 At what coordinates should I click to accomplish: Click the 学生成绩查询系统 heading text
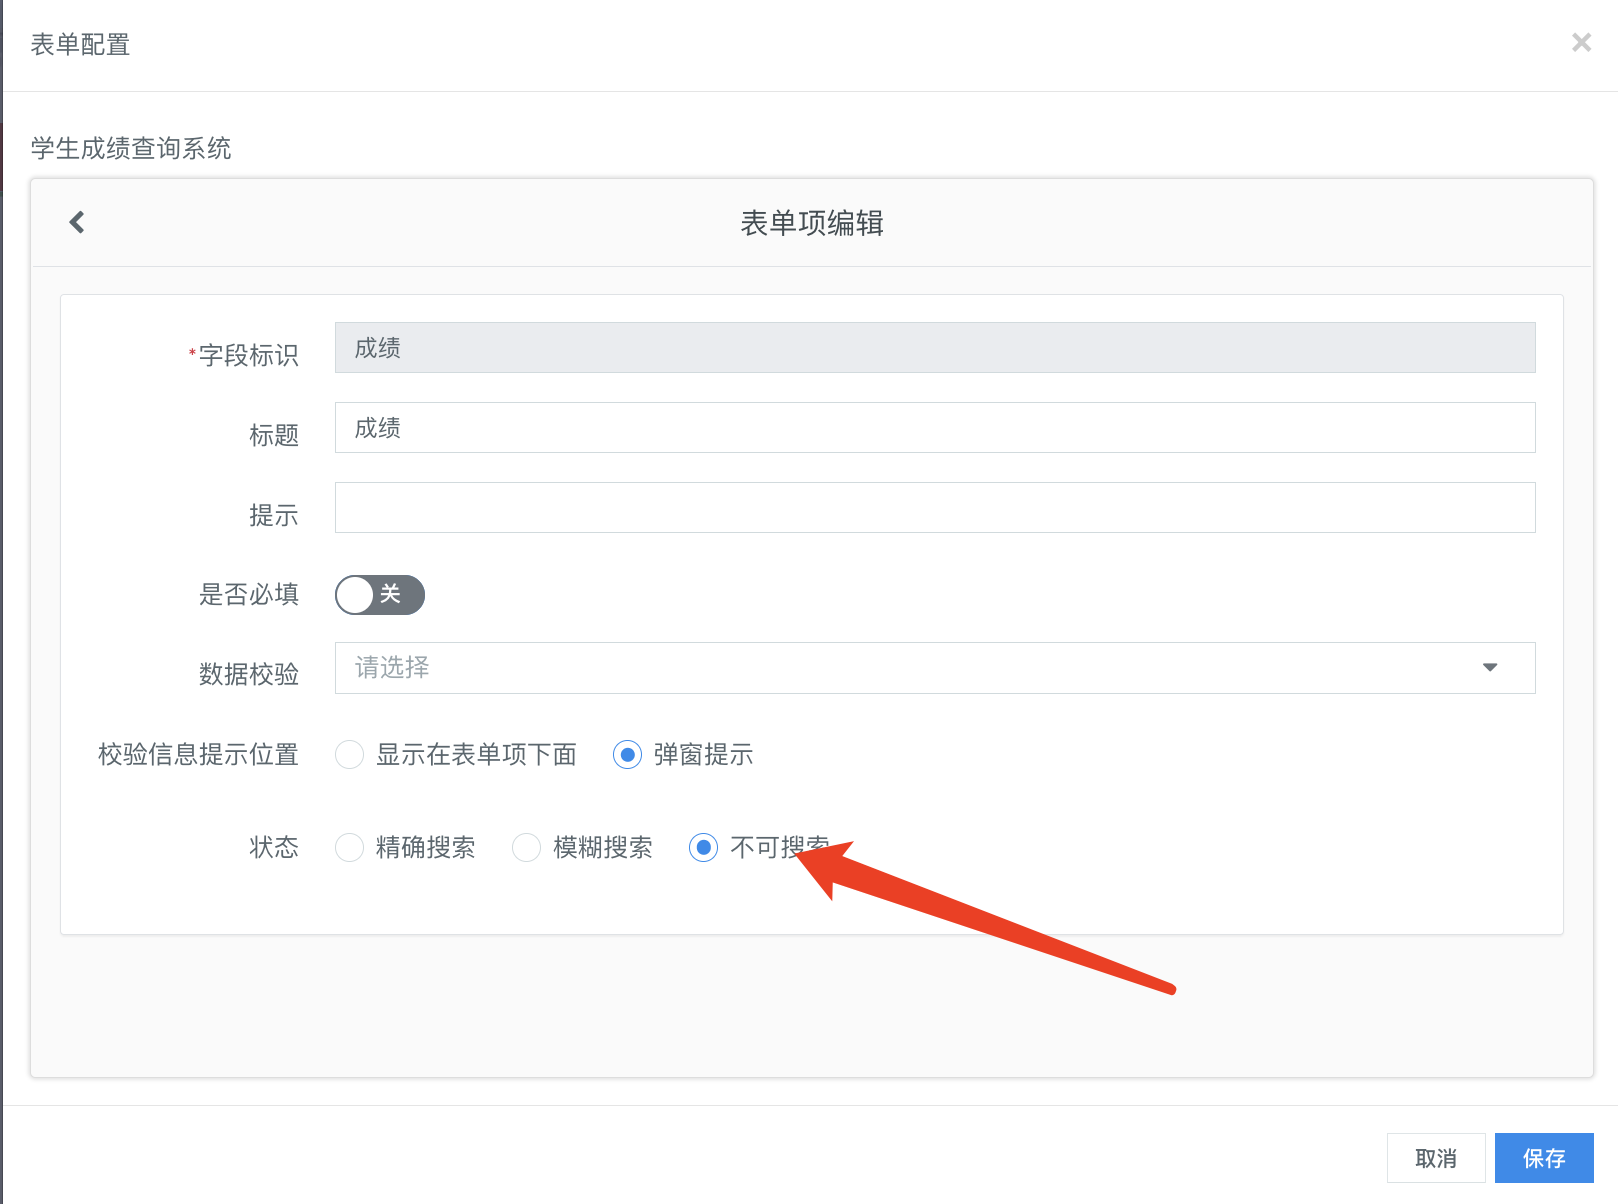pyautogui.click(x=131, y=148)
